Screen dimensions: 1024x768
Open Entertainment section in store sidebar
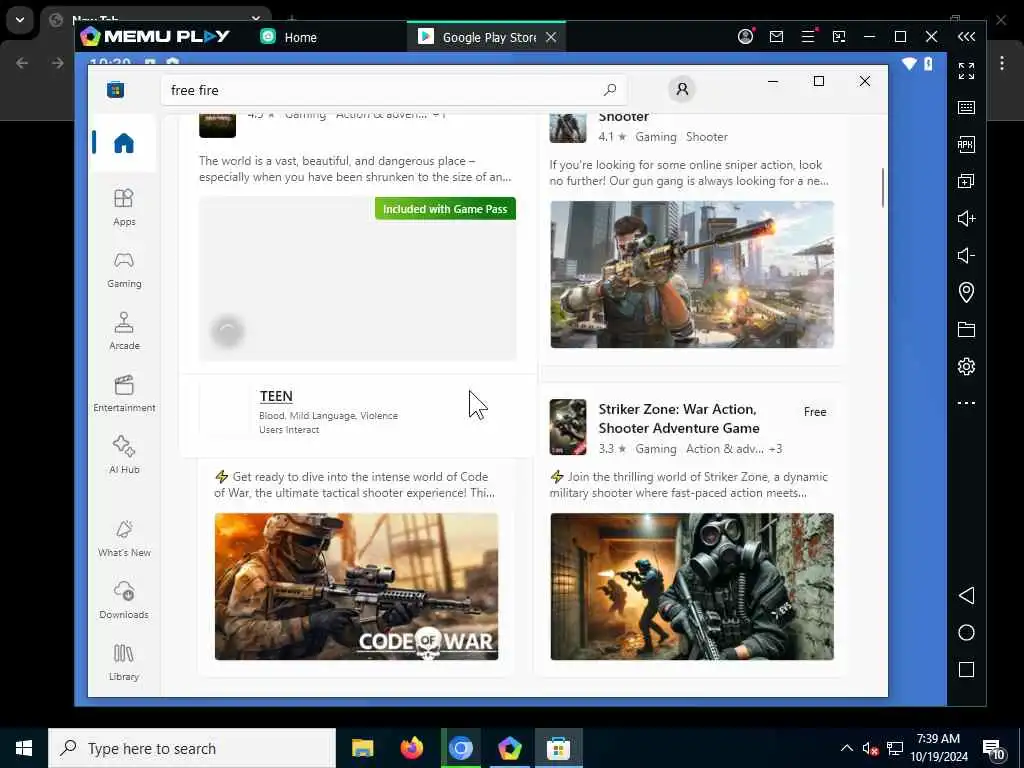tap(124, 393)
